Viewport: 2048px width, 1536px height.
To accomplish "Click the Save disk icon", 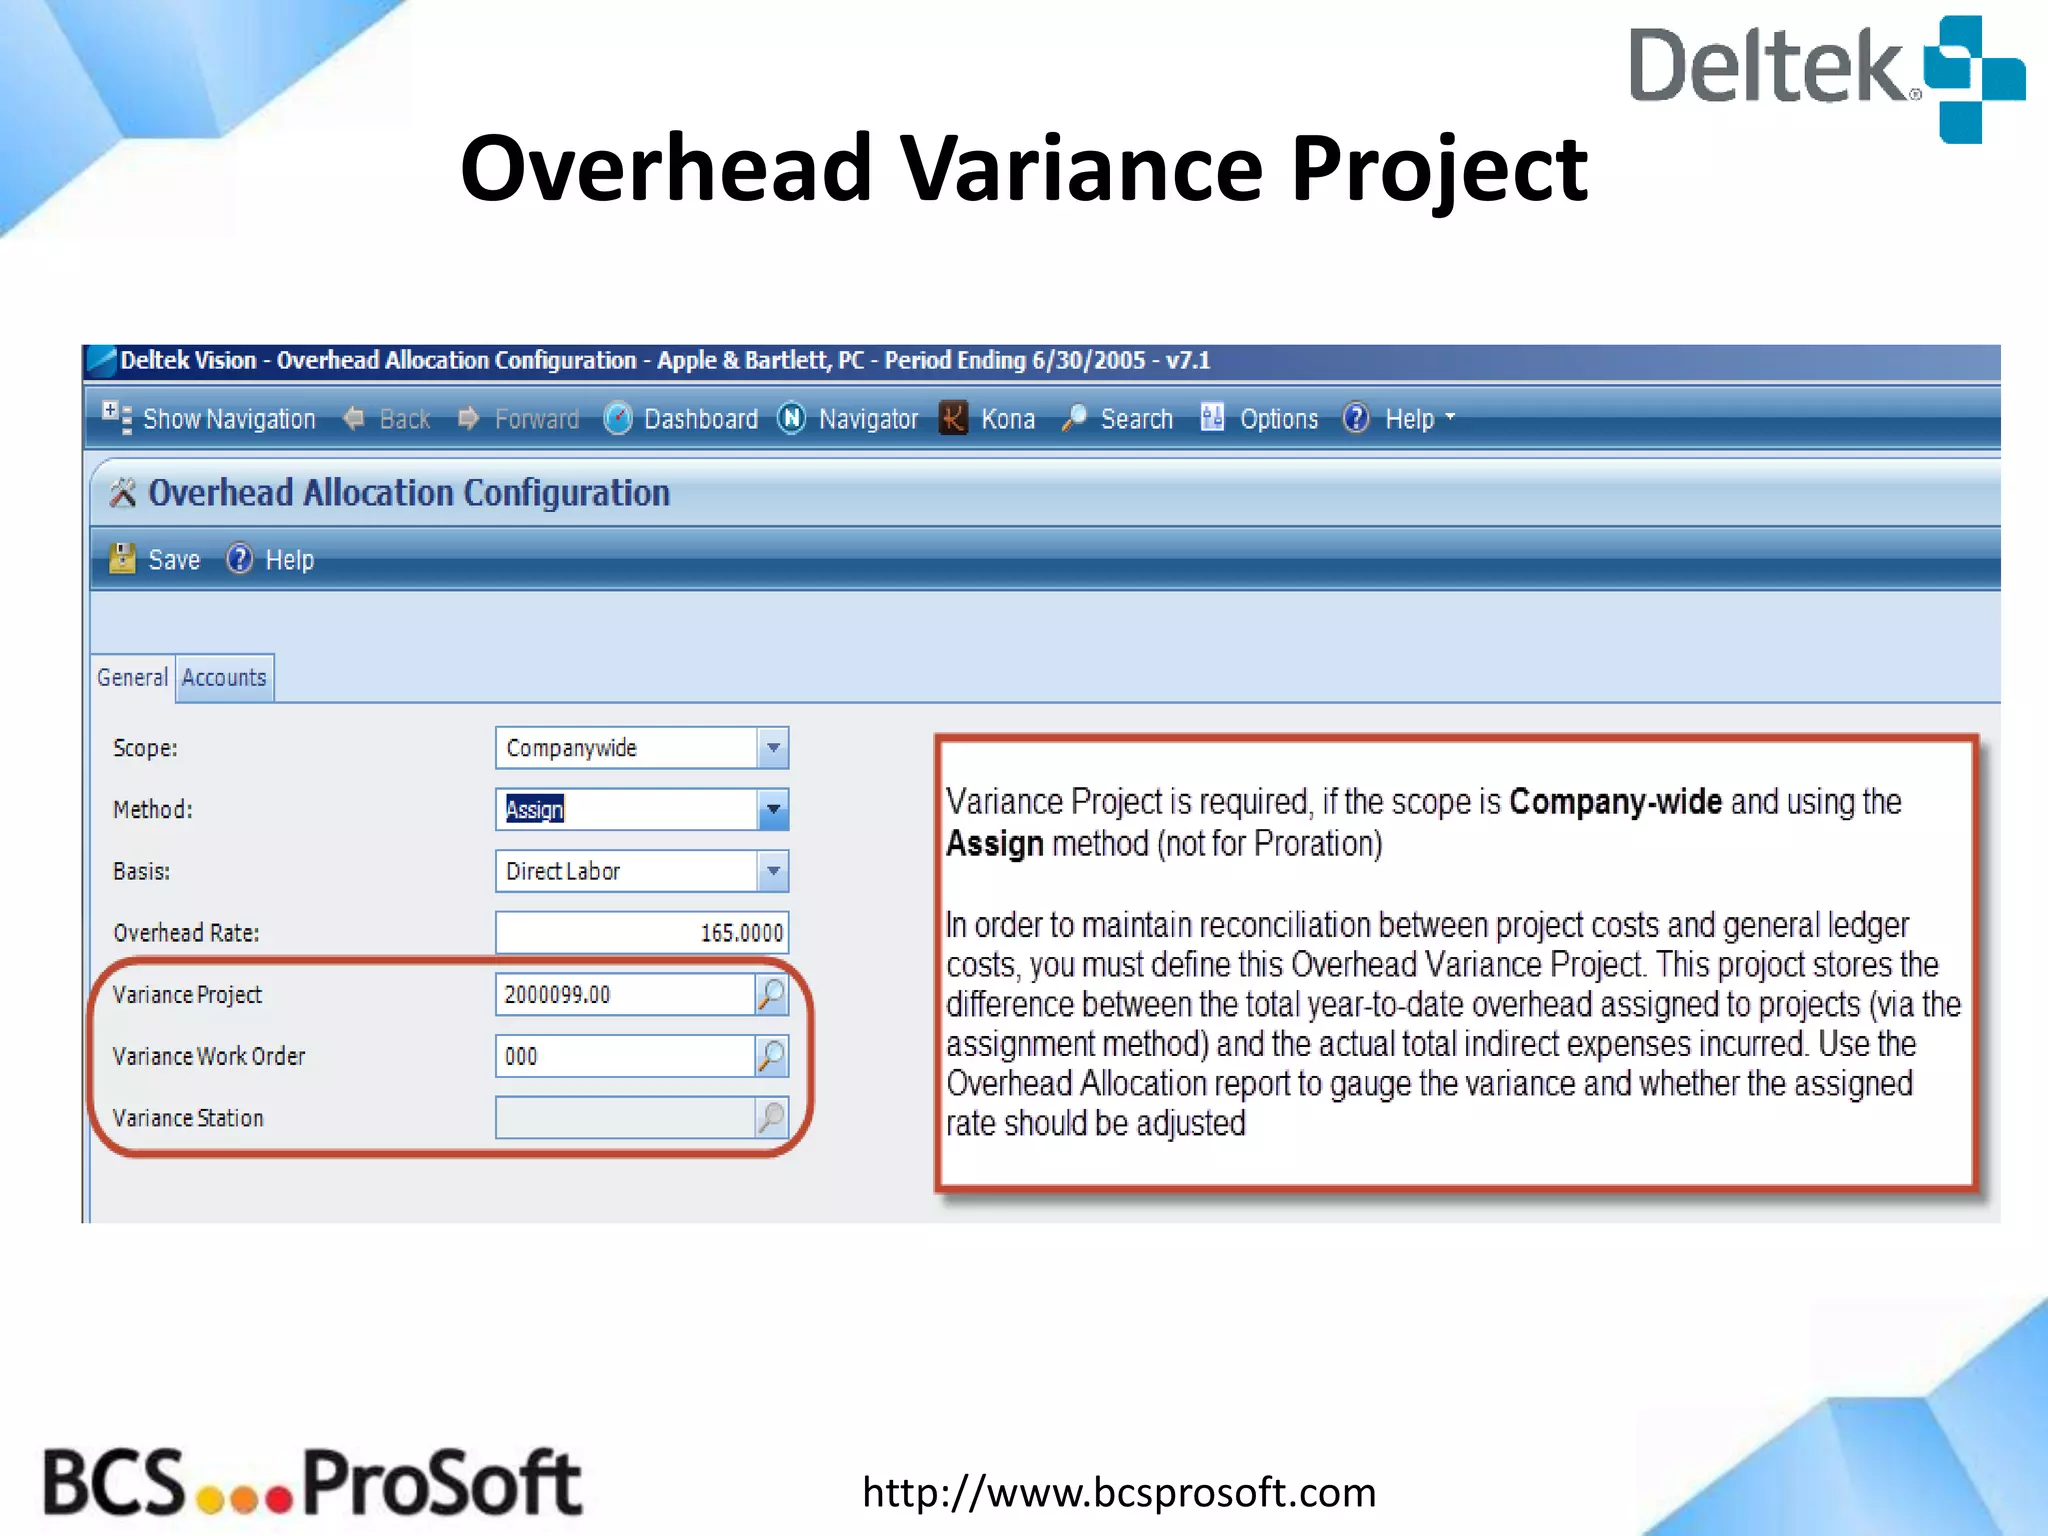I will (x=122, y=559).
